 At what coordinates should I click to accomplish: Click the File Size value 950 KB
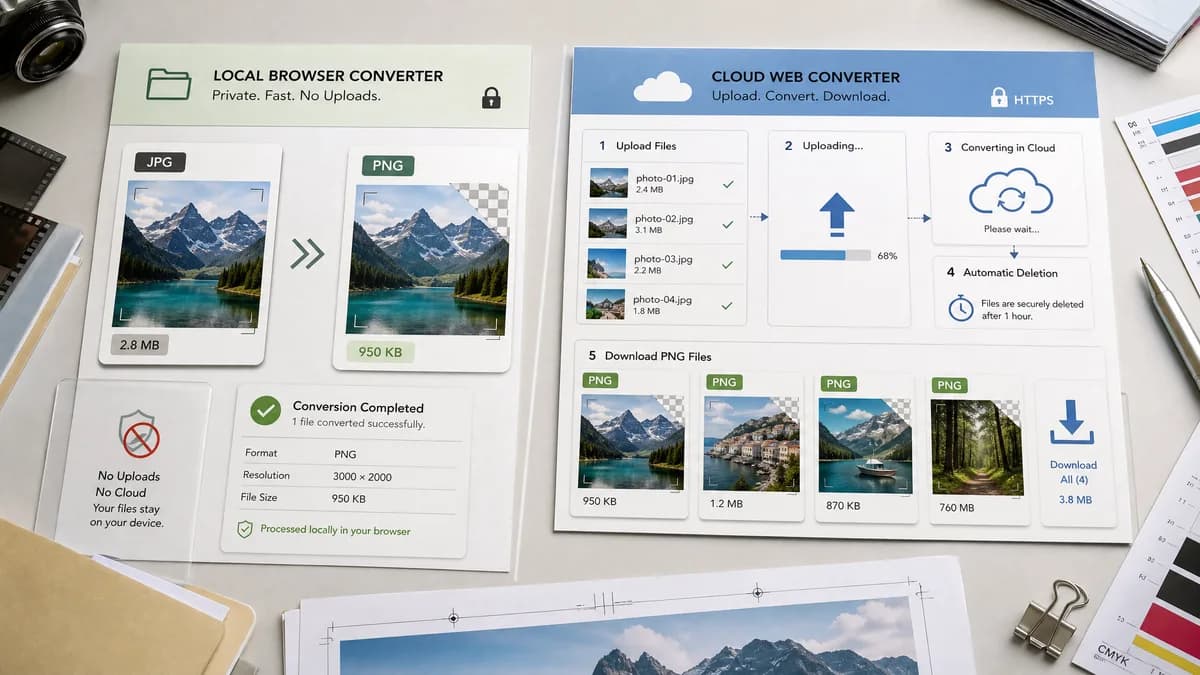pyautogui.click(x=349, y=498)
